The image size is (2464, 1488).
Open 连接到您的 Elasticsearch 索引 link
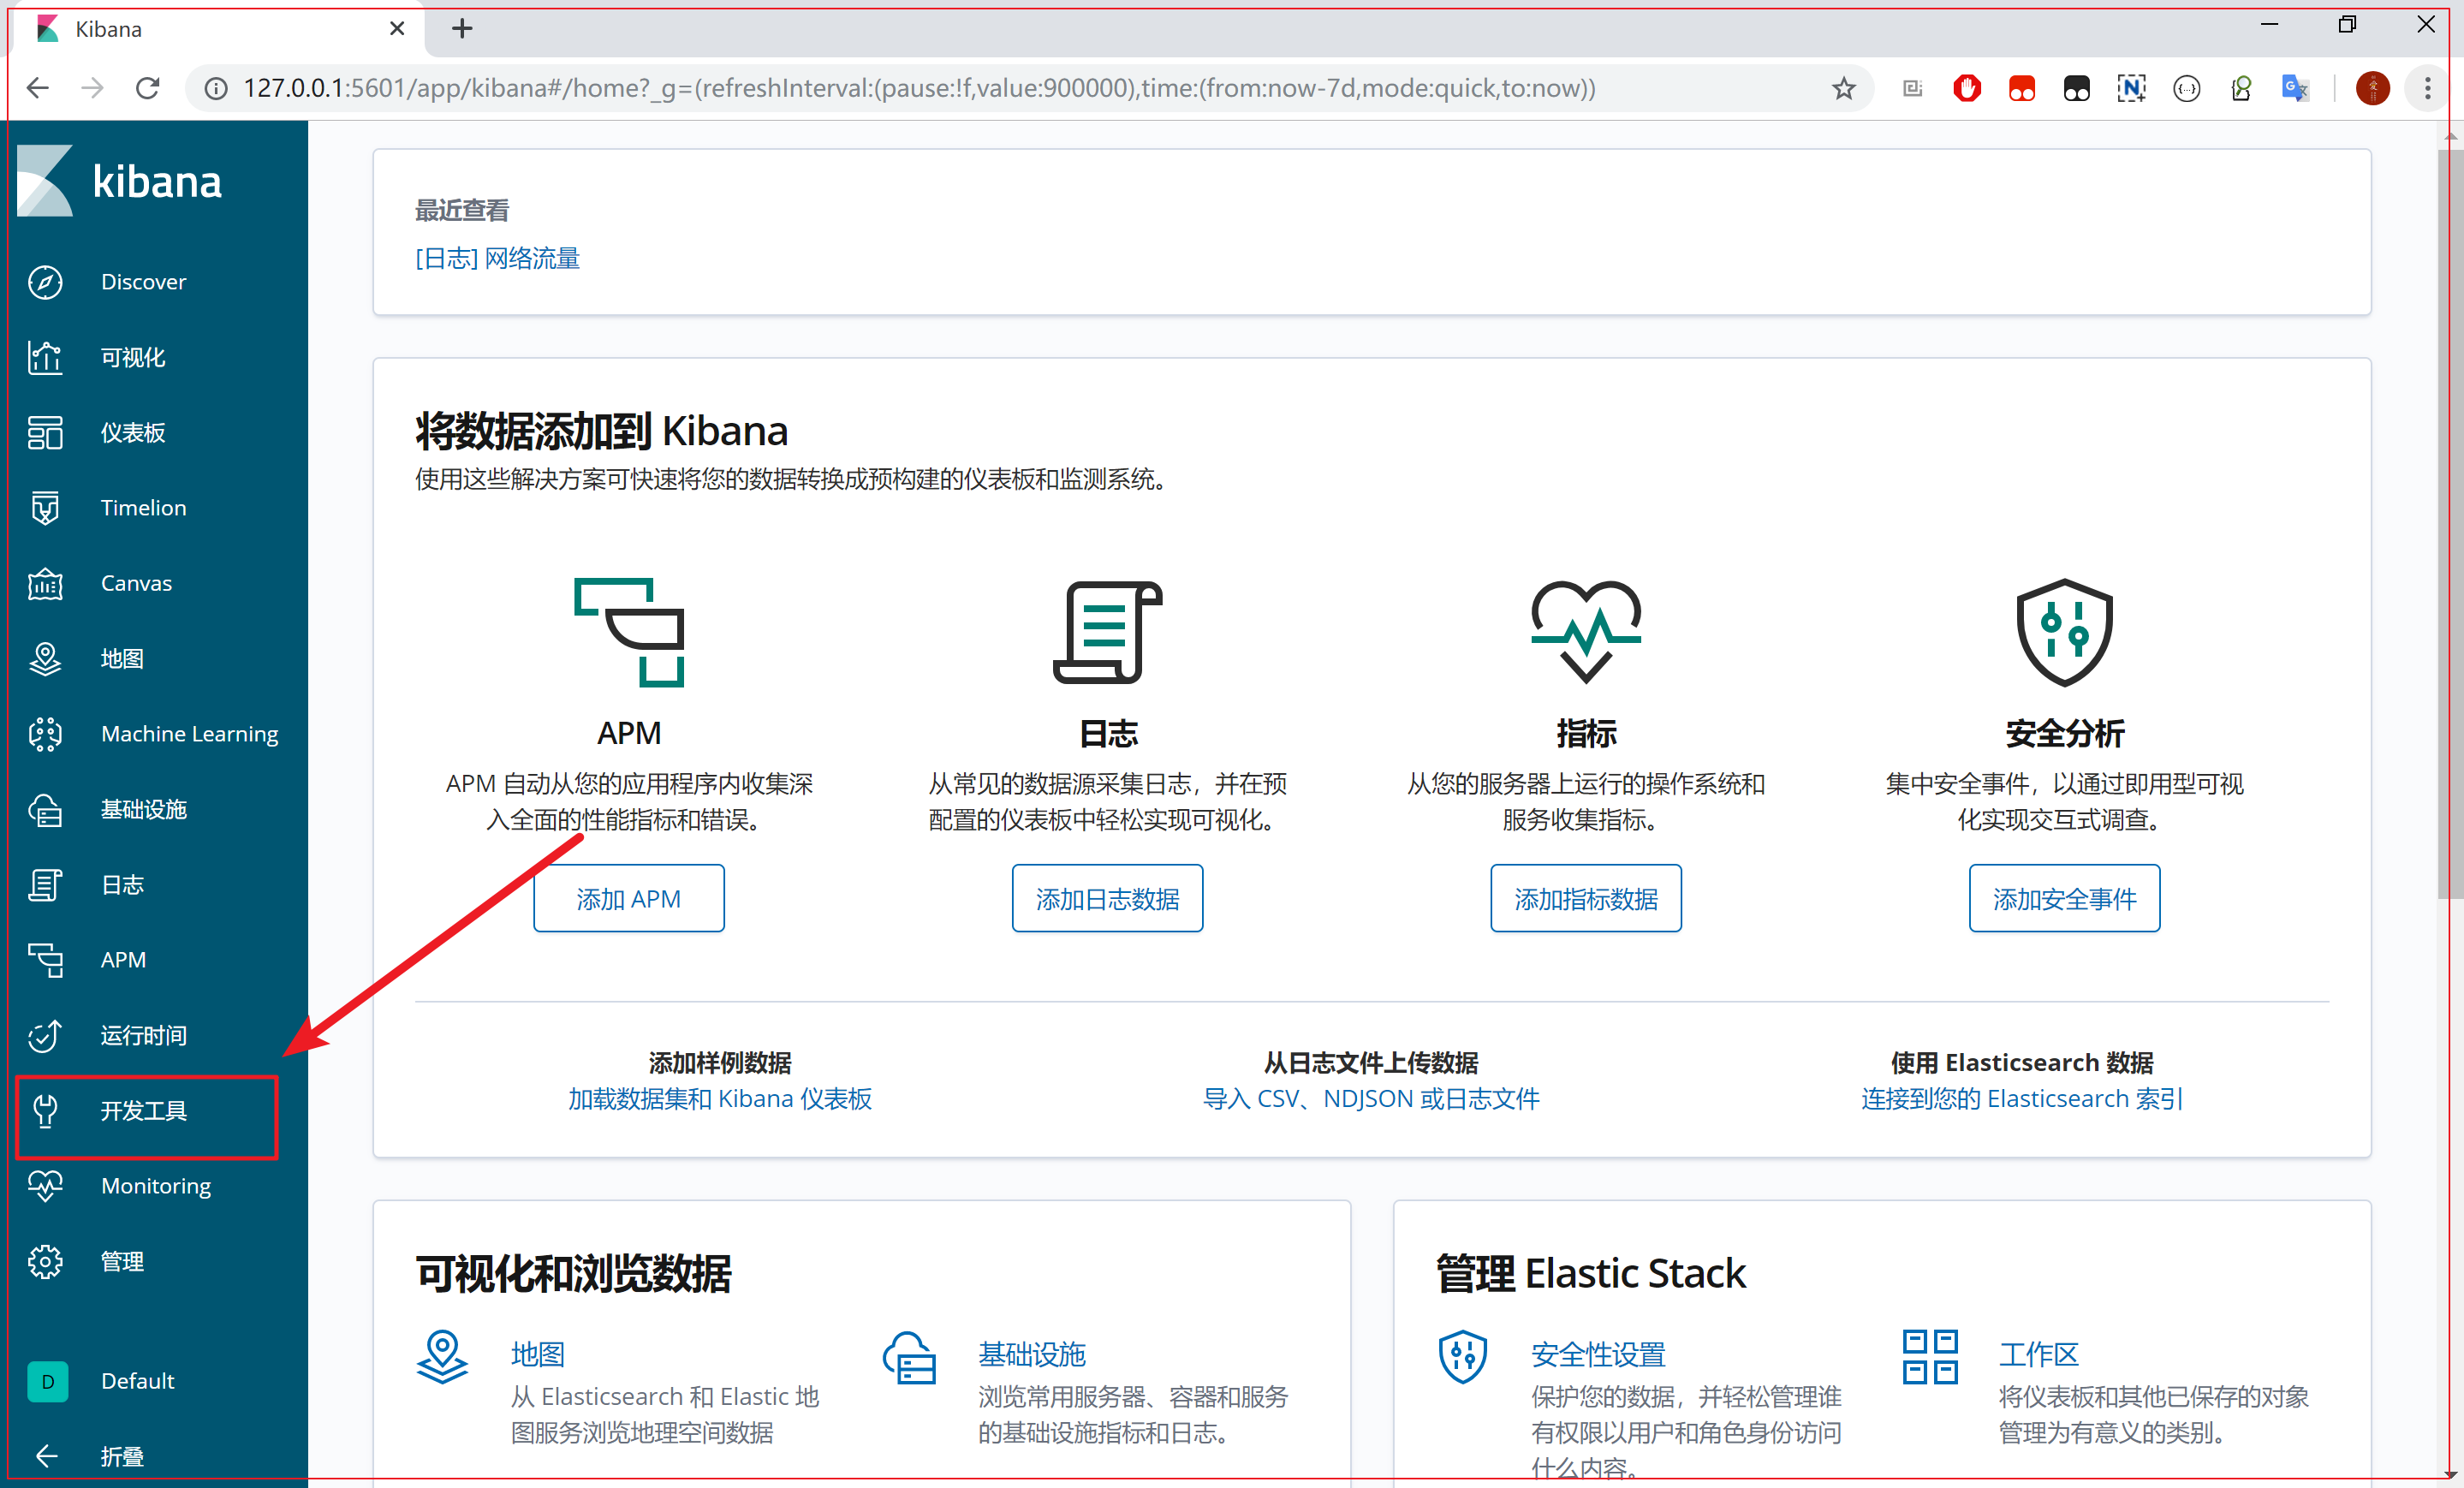pyautogui.click(x=2021, y=1099)
